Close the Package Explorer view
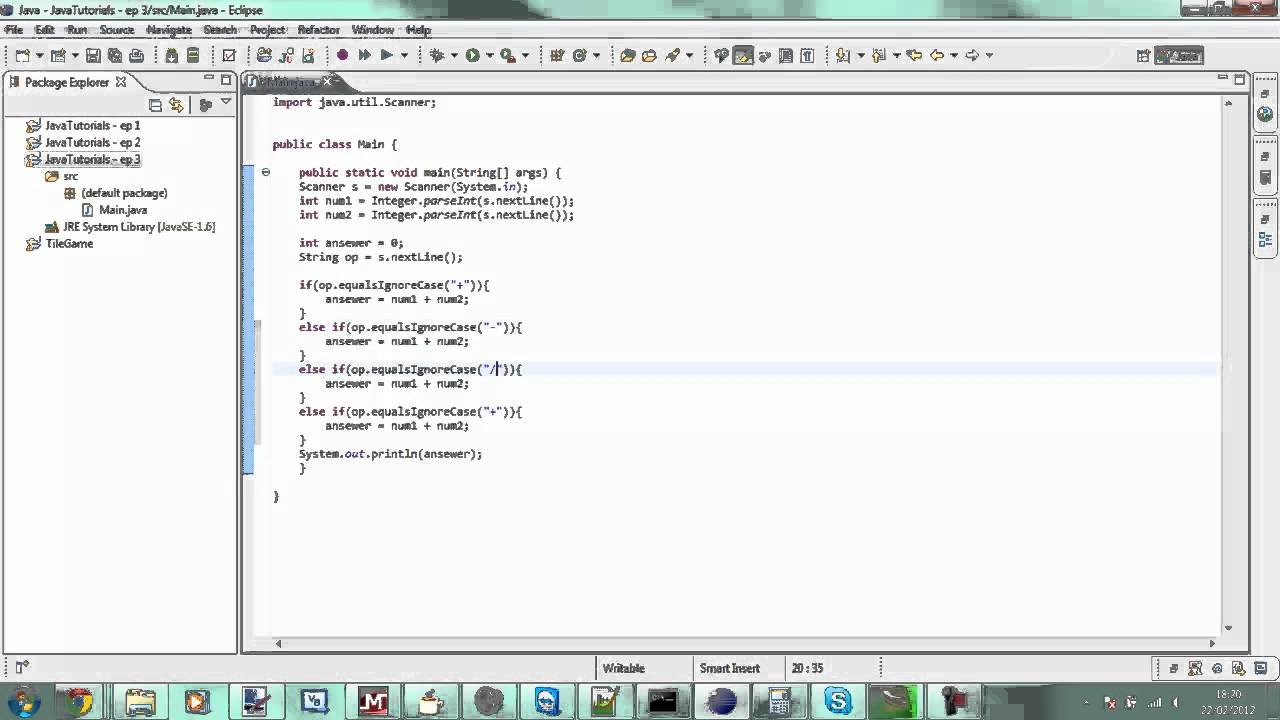 (121, 82)
